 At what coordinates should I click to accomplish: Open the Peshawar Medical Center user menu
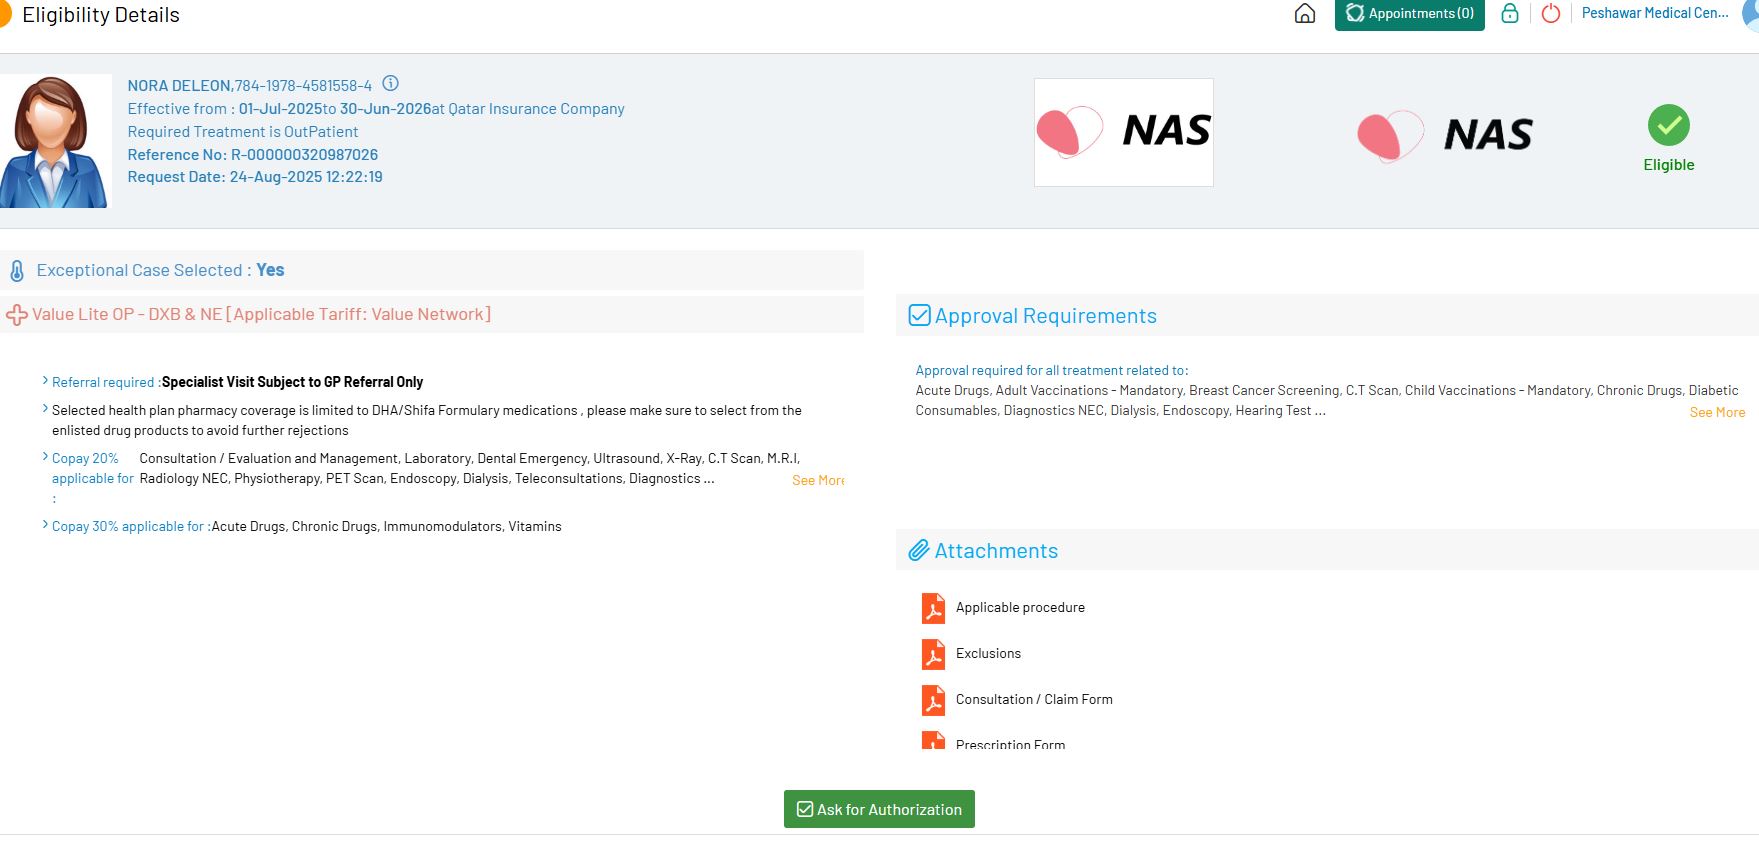pyautogui.click(x=1654, y=14)
